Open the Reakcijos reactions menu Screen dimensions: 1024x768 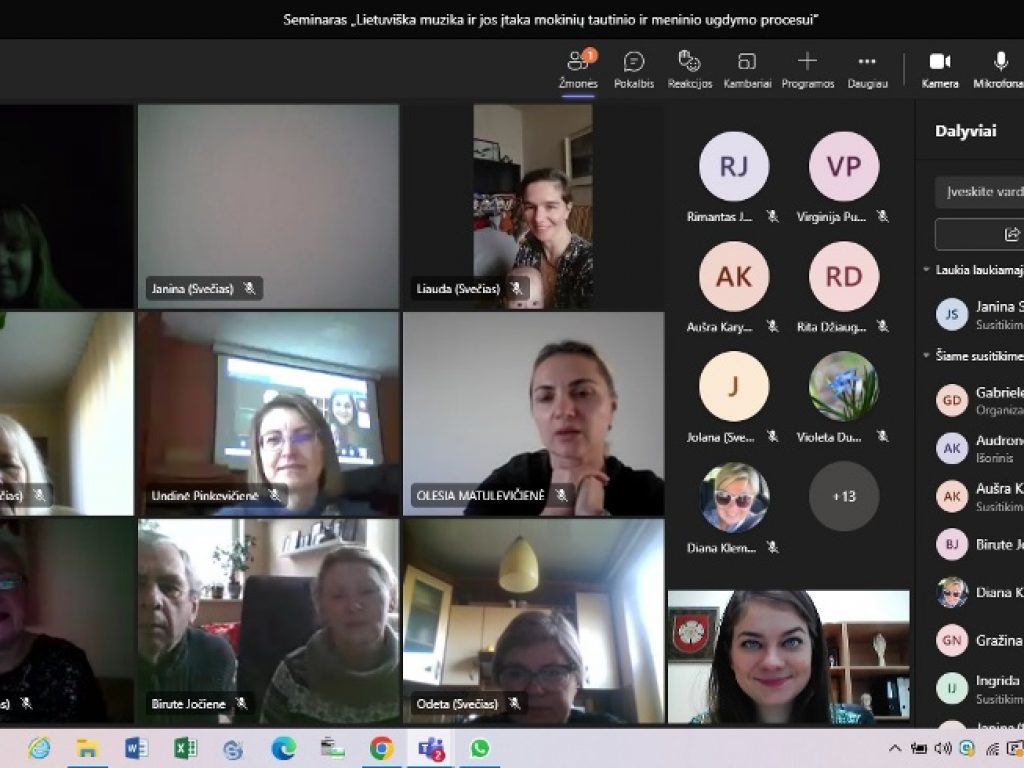point(690,70)
